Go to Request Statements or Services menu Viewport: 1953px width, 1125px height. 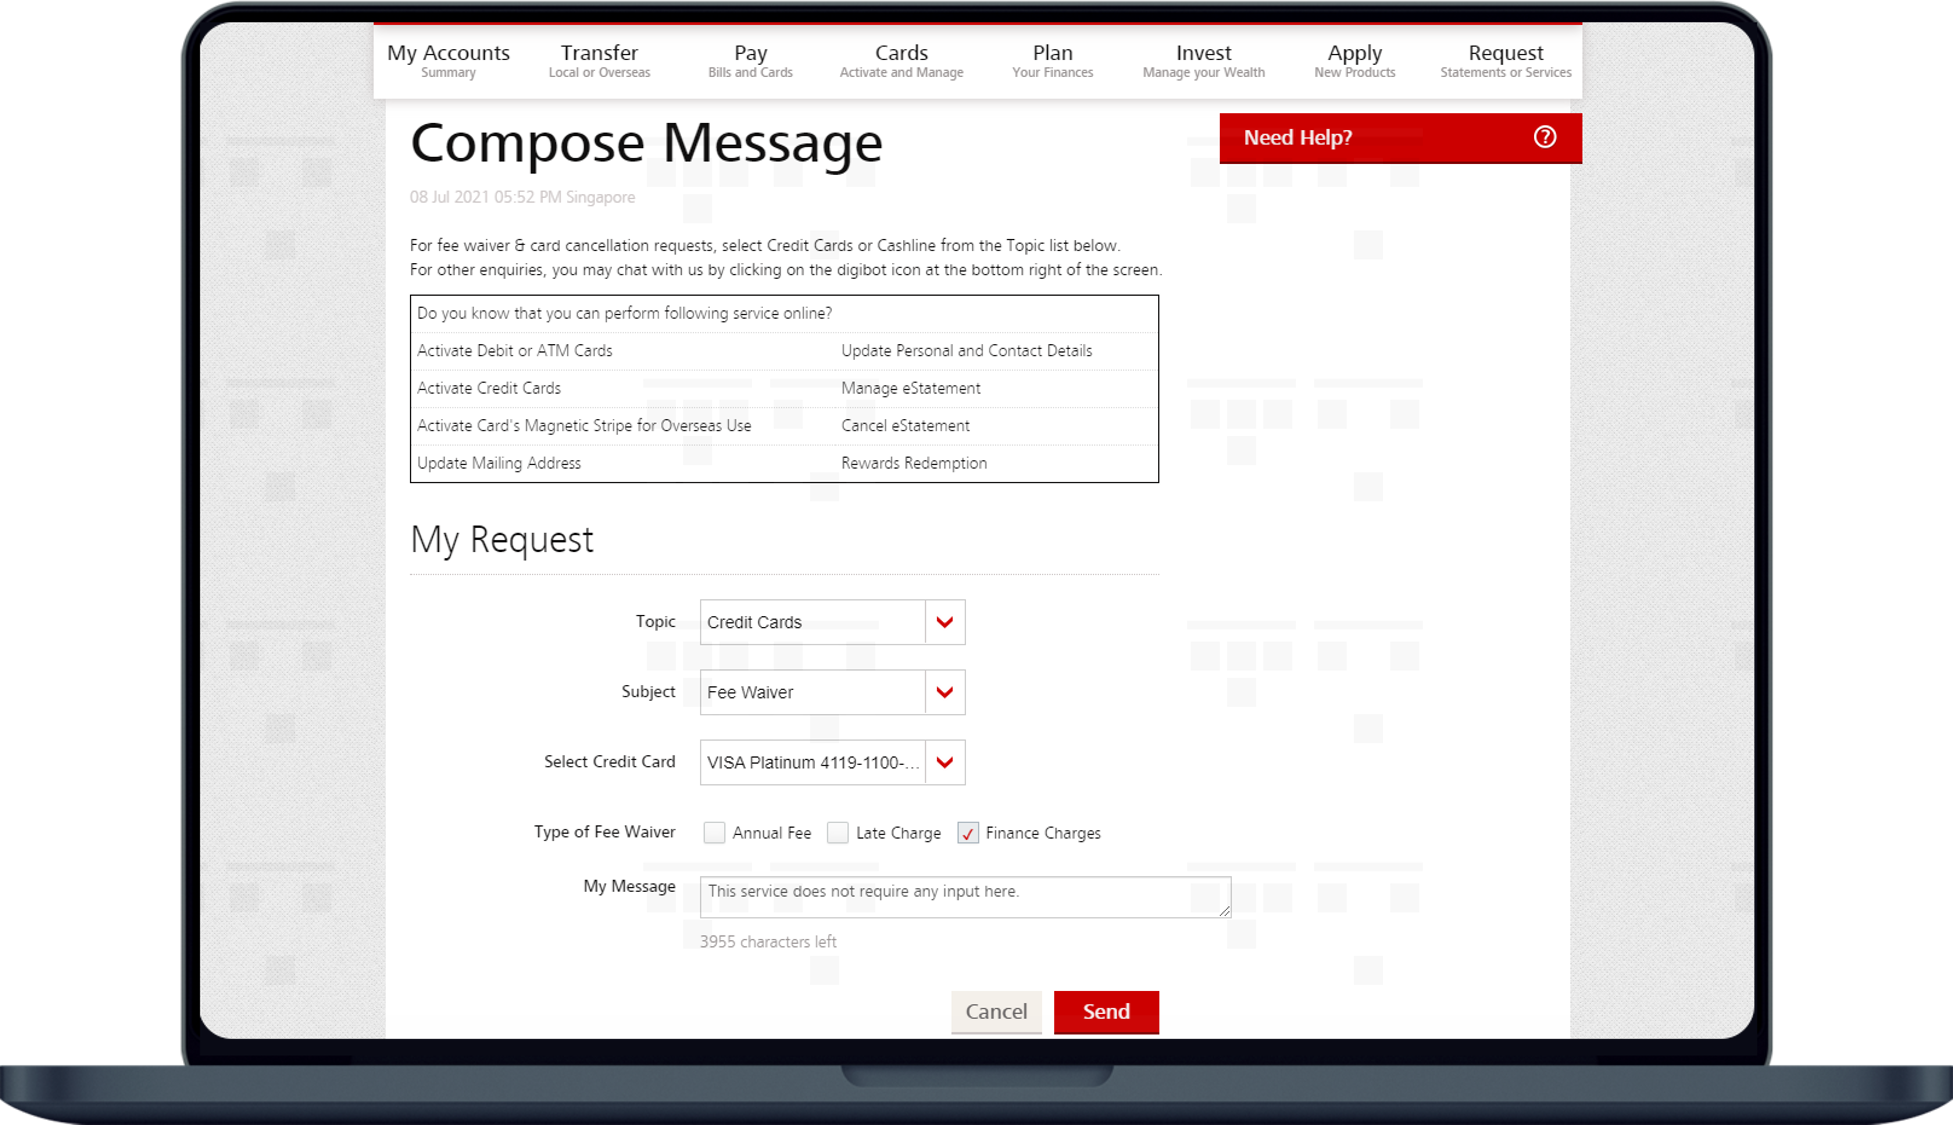pos(1505,60)
